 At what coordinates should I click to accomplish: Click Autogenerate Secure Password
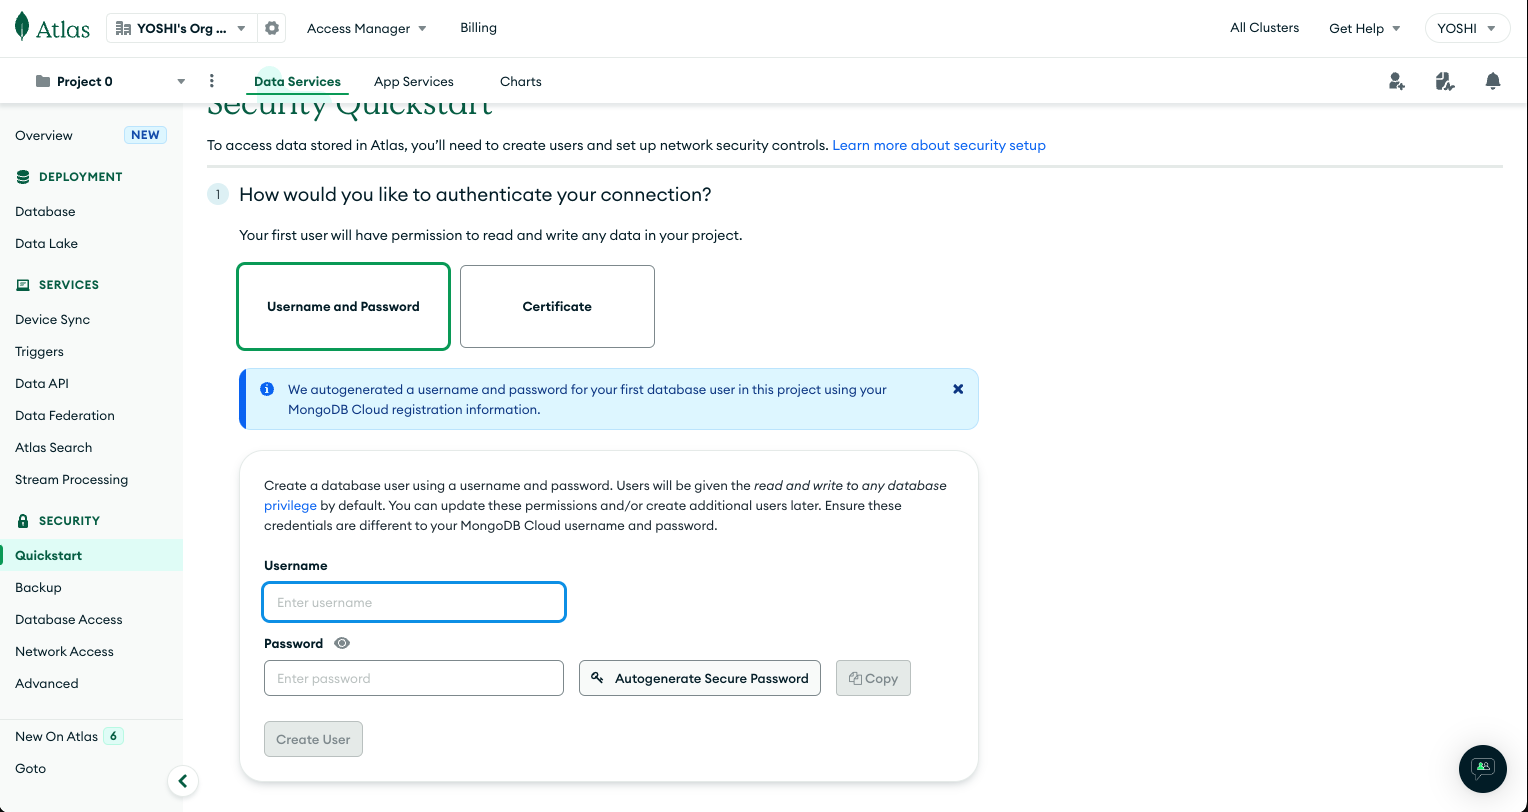700,678
